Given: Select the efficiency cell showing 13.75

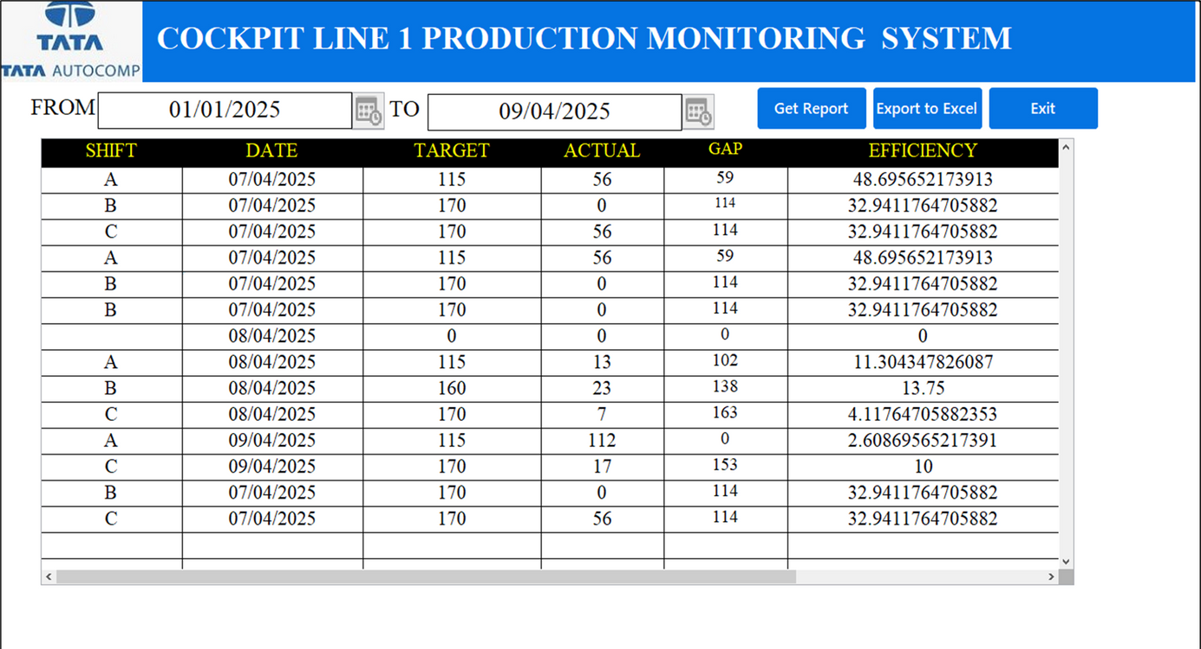Looking at the screenshot, I should (922, 388).
